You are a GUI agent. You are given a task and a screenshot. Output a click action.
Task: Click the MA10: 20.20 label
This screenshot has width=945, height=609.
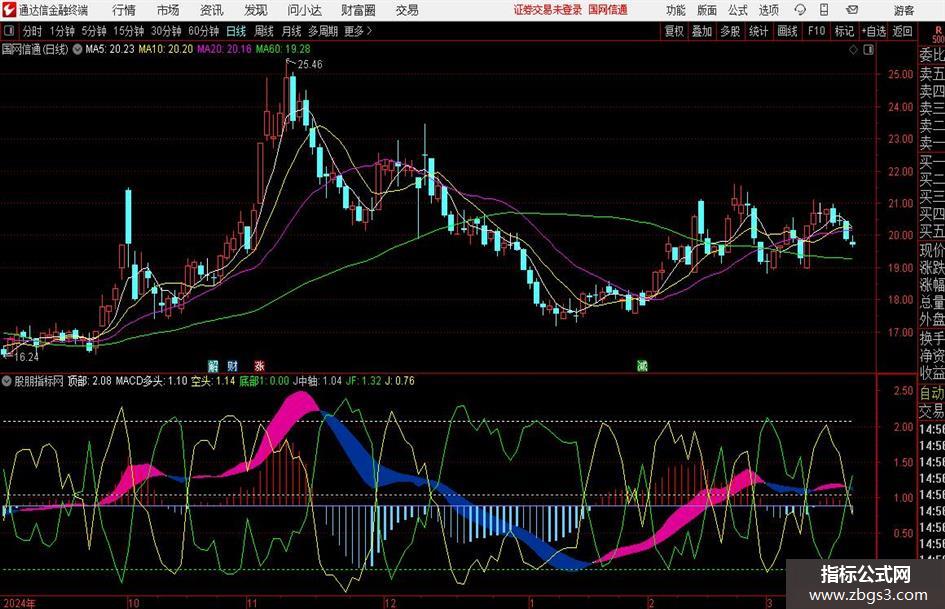click(166, 49)
